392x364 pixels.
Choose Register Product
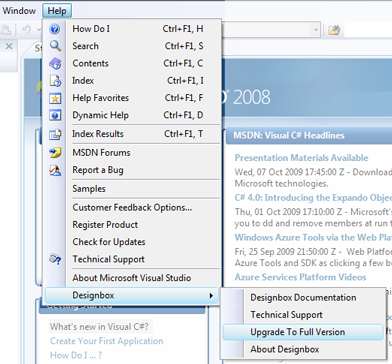click(x=132, y=225)
